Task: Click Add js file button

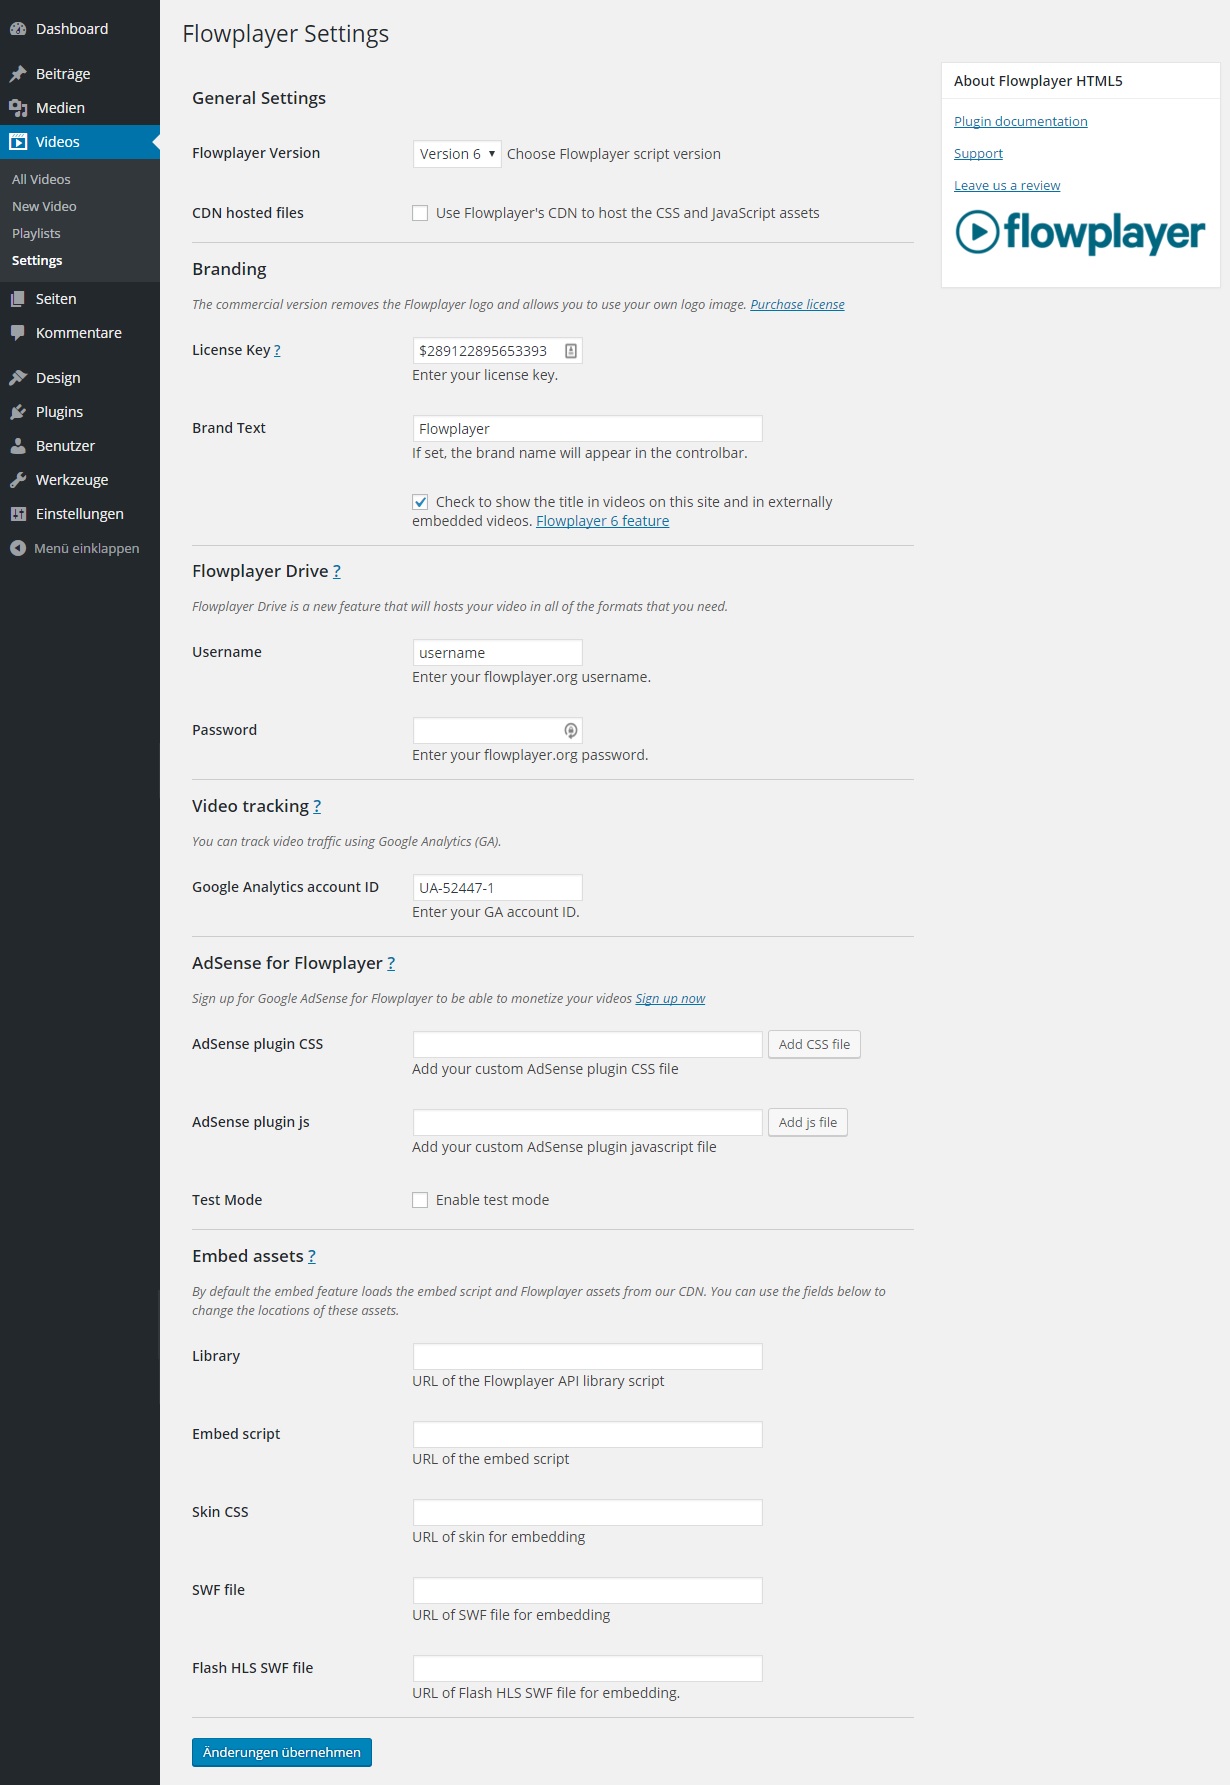Action: click(x=807, y=1122)
